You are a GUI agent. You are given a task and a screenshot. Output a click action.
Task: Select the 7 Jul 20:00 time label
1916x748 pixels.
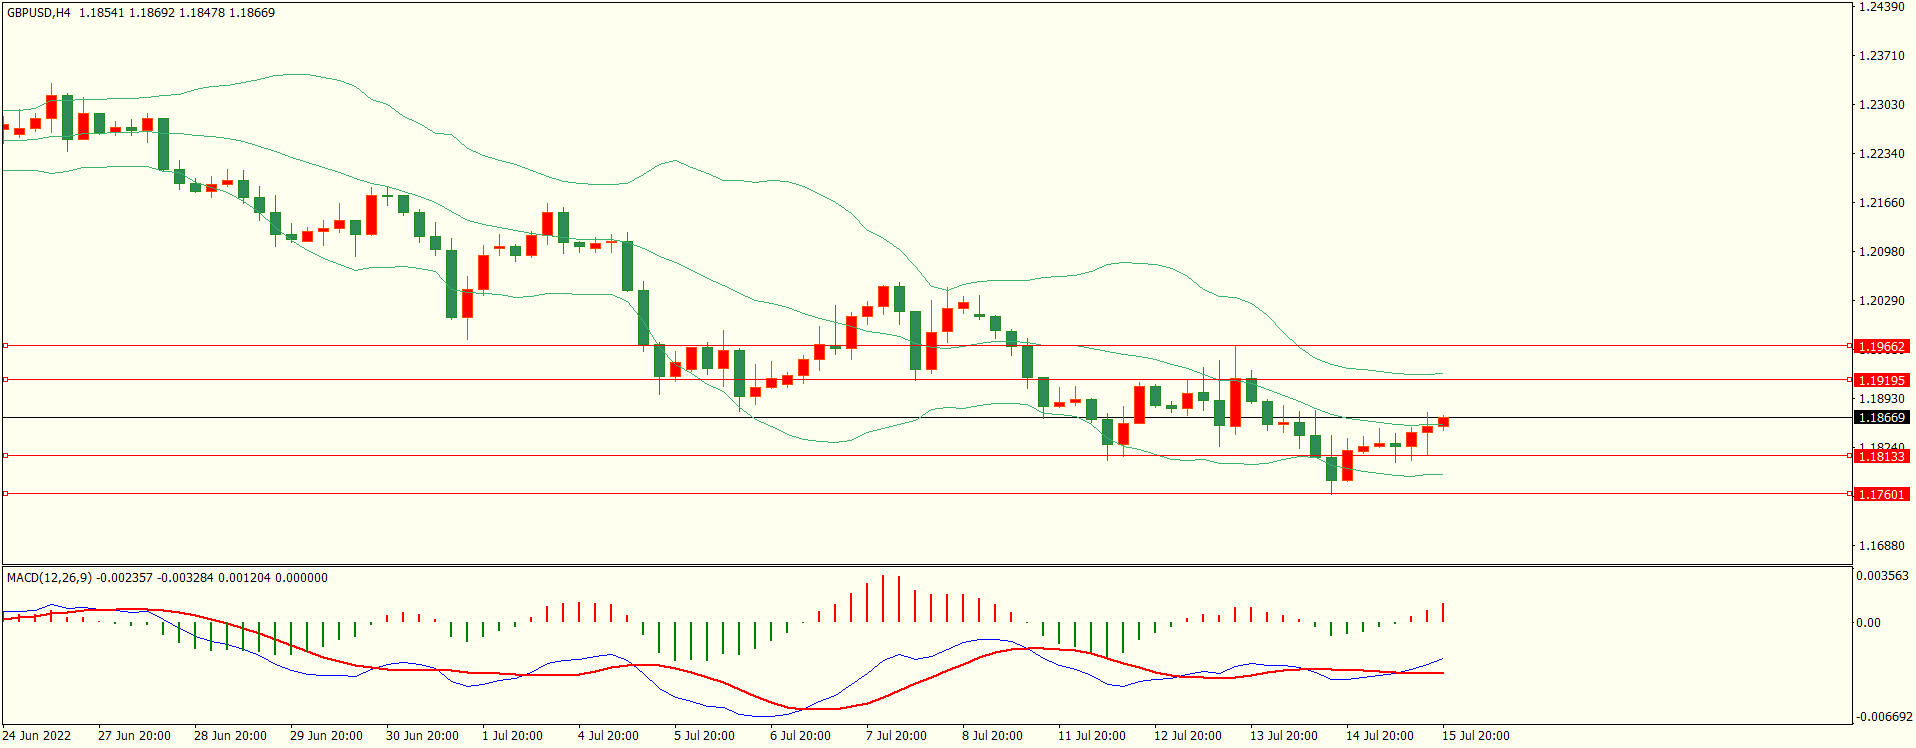896,736
